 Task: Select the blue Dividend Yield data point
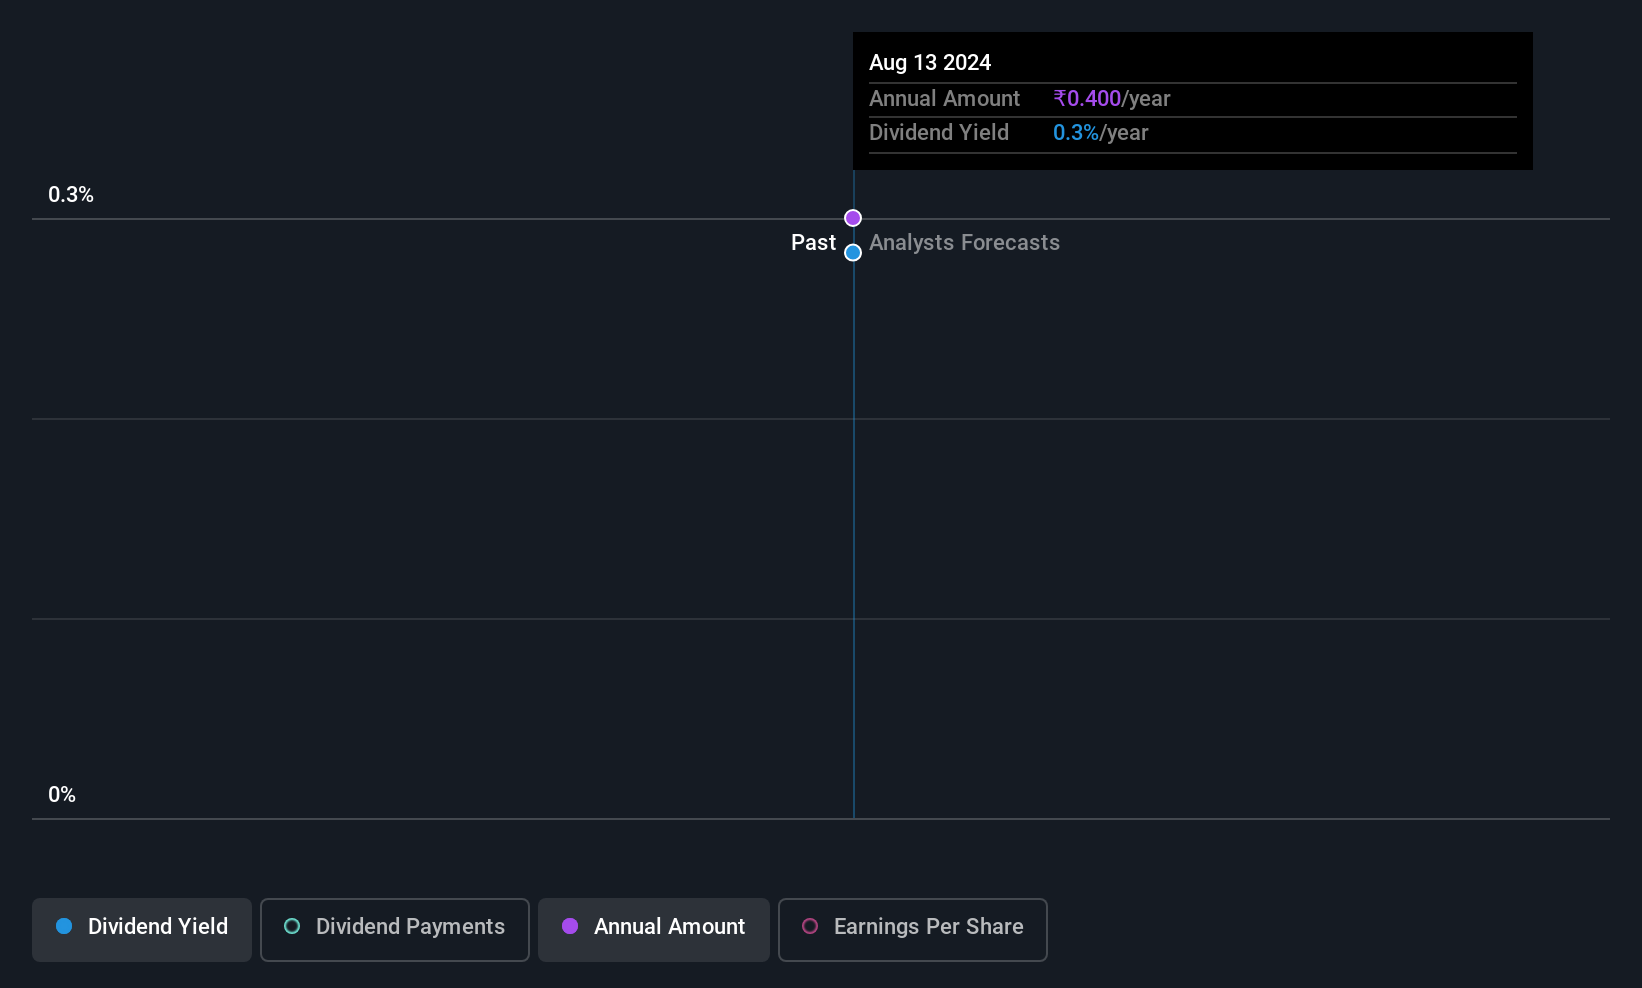tap(853, 253)
